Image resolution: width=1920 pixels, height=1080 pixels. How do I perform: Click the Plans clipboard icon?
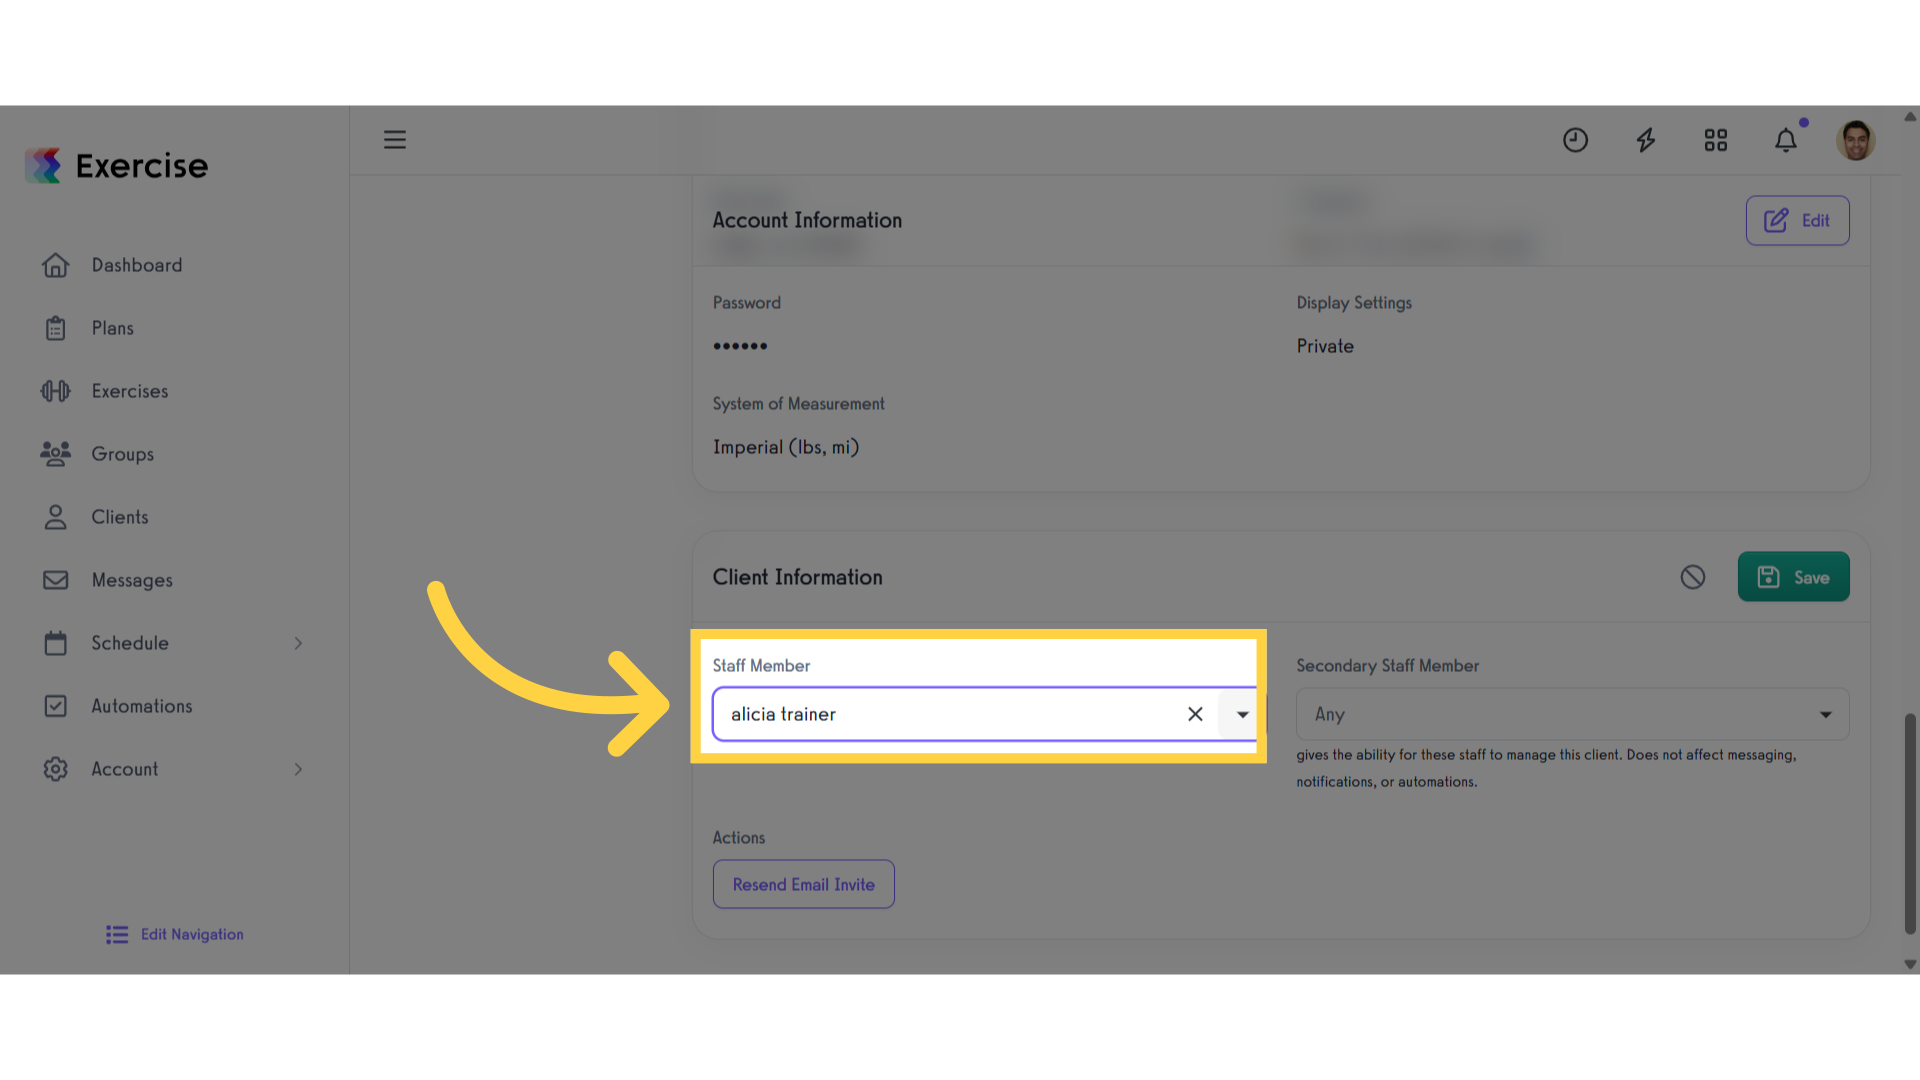click(x=56, y=328)
